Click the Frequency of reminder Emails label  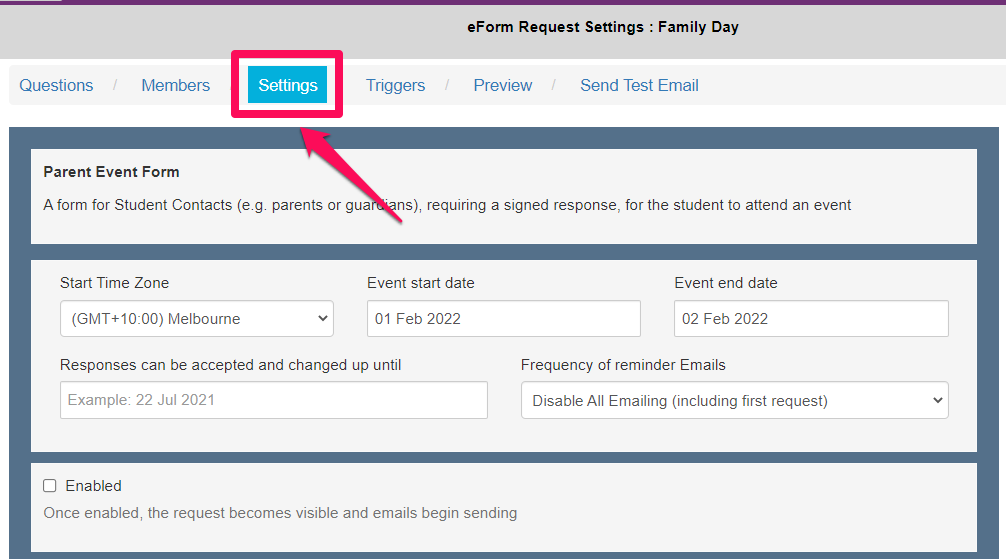pos(623,365)
